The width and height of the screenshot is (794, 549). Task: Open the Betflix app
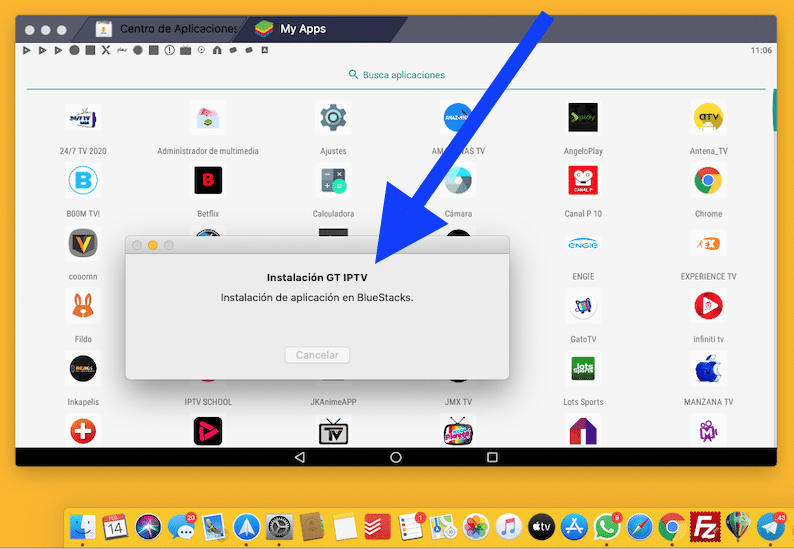208,180
